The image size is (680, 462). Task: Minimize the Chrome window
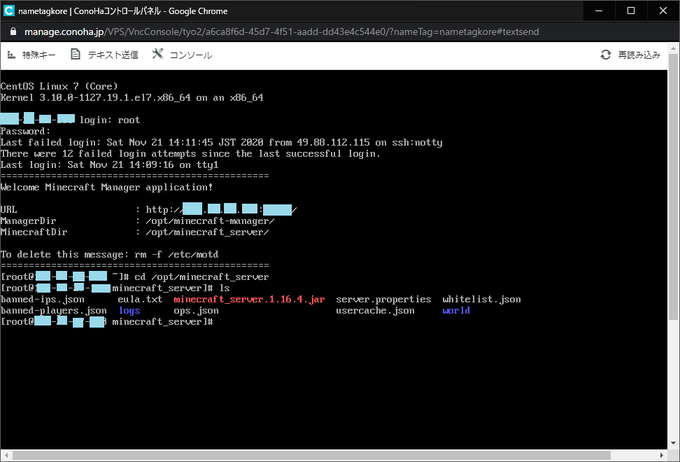coord(599,11)
